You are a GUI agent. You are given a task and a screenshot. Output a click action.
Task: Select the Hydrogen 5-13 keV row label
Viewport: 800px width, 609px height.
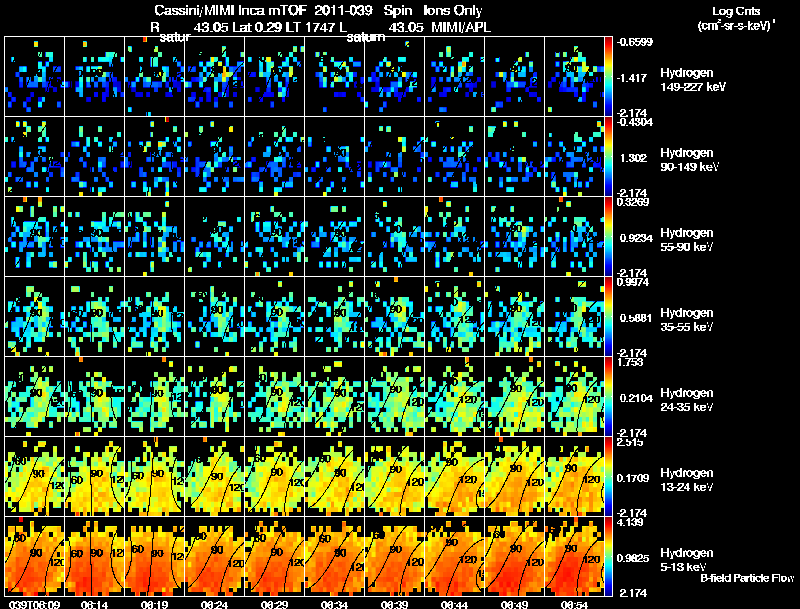click(x=686, y=560)
